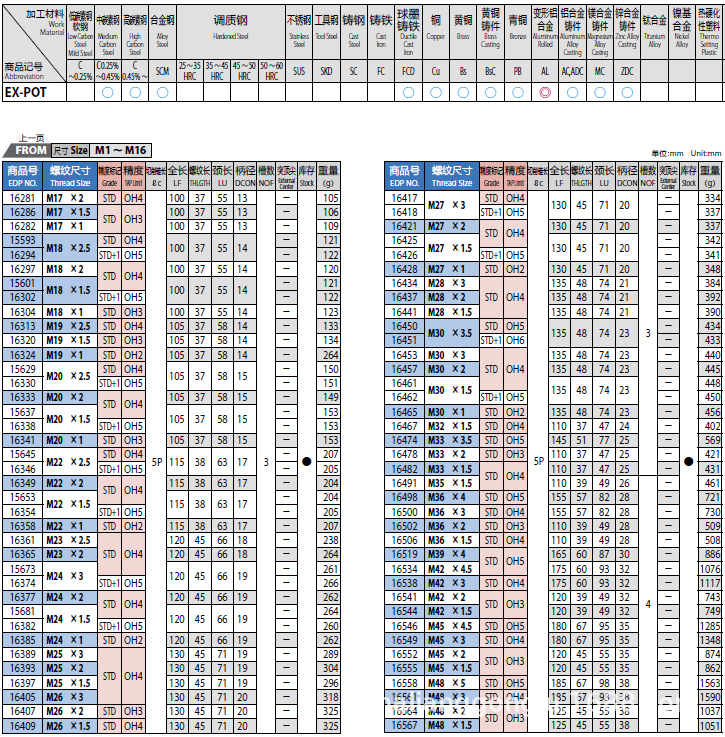Click the EX-POT product label
Viewport: 725px width, 737px height.
(x=26, y=93)
